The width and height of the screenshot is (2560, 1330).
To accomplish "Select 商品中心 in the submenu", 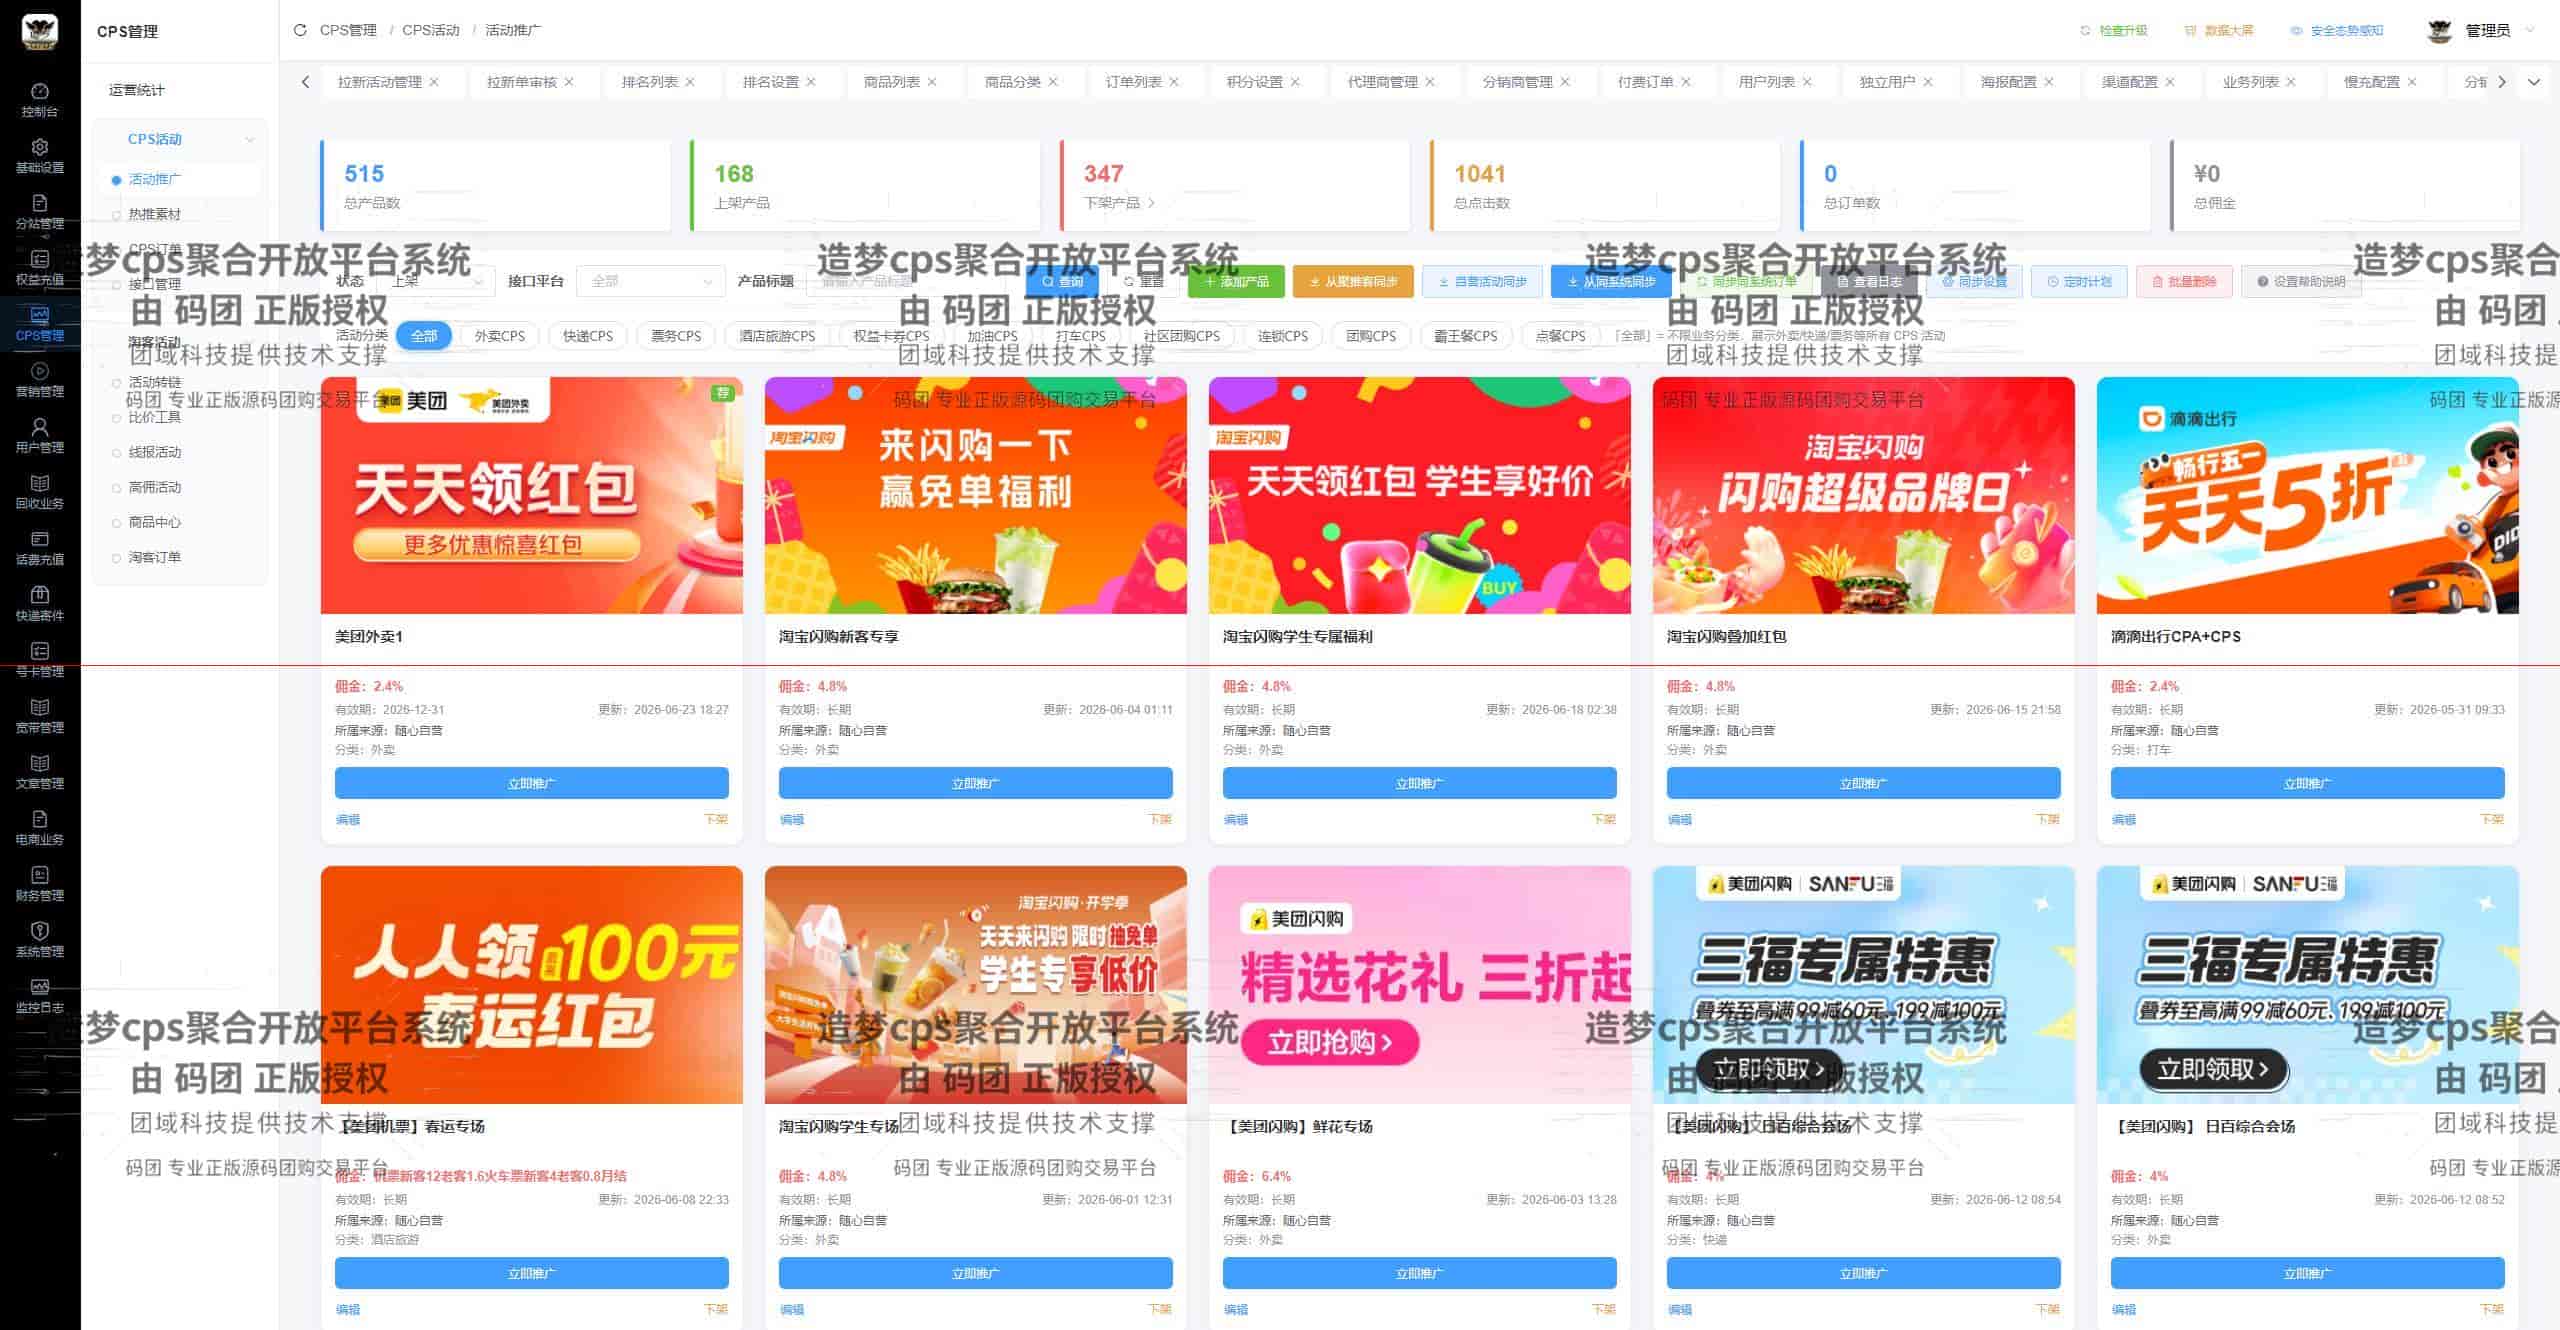I will 155,522.
